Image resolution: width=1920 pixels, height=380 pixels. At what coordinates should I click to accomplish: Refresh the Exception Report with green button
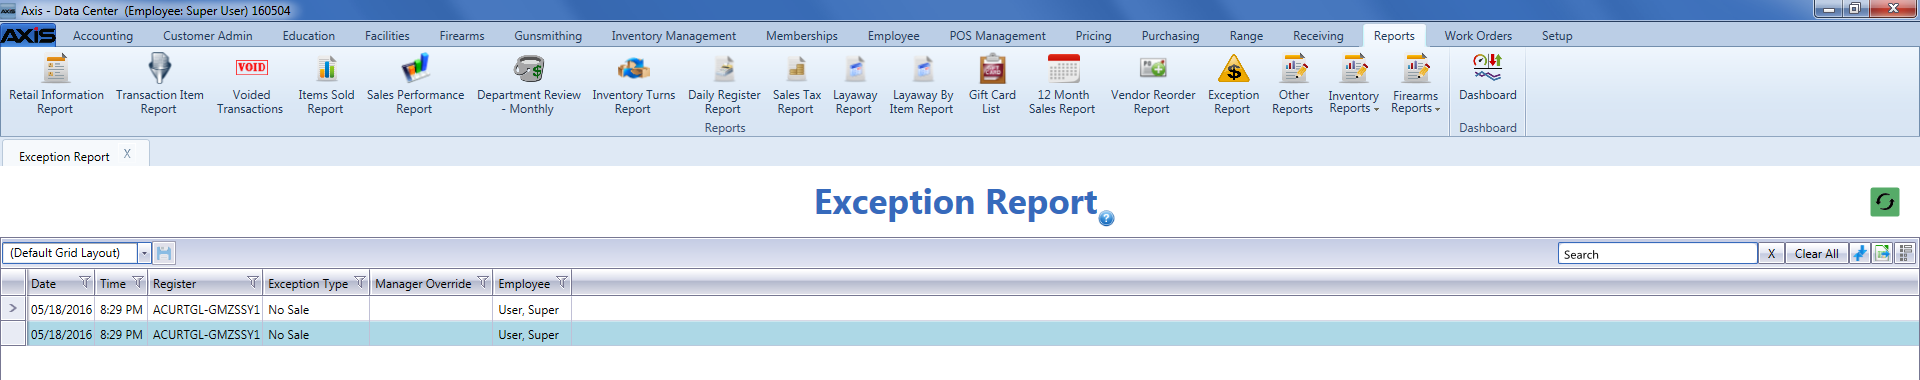click(x=1884, y=202)
